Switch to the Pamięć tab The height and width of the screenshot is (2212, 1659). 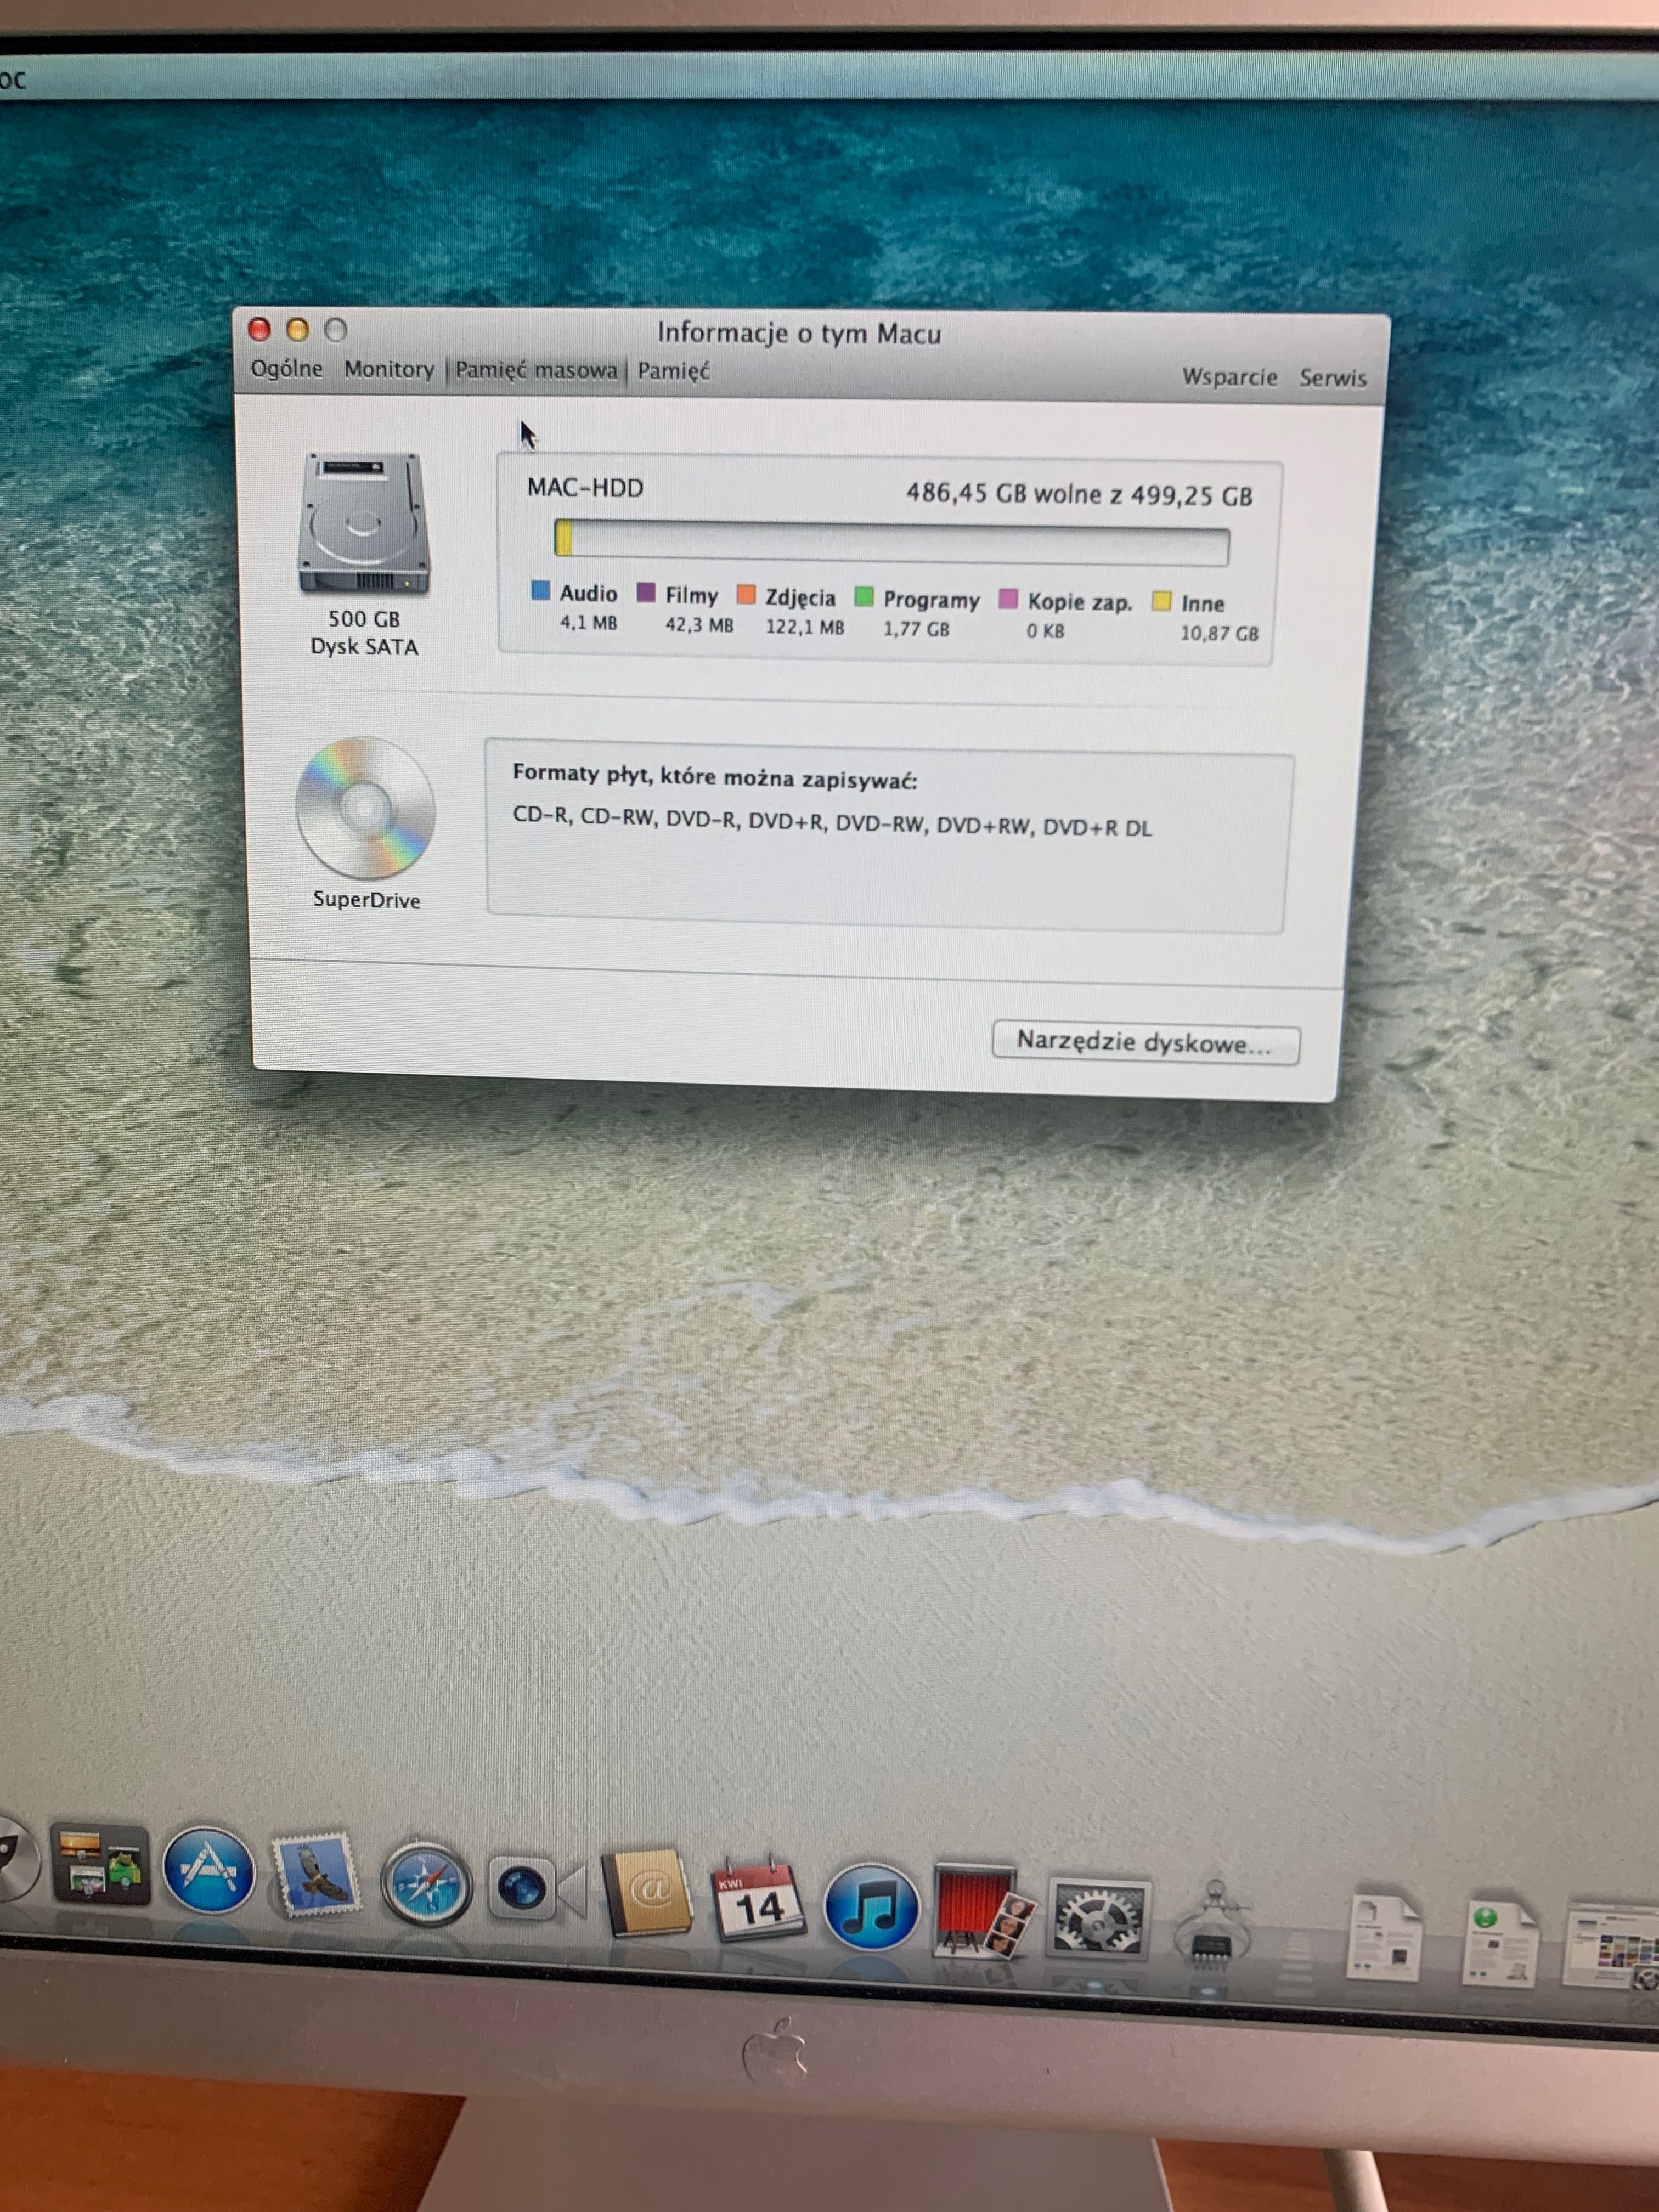tap(673, 371)
